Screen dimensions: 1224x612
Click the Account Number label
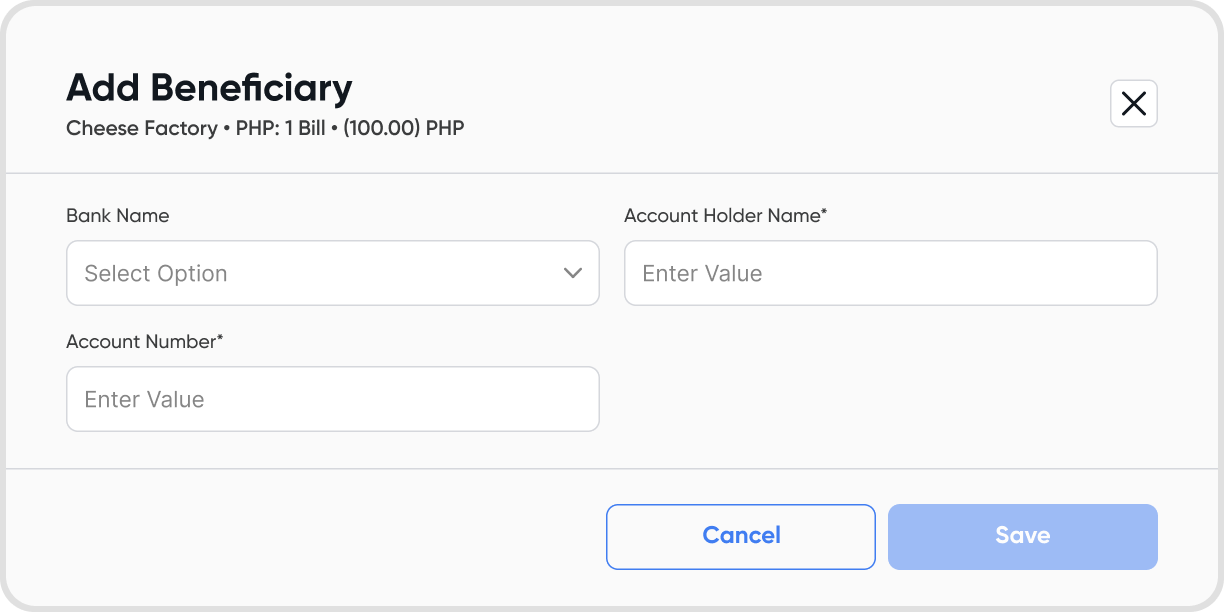(x=141, y=341)
